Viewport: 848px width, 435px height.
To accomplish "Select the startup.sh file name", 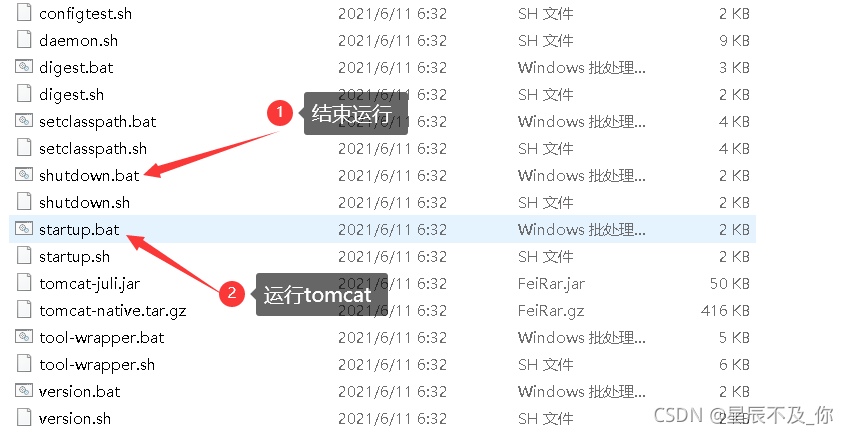I will click(75, 257).
